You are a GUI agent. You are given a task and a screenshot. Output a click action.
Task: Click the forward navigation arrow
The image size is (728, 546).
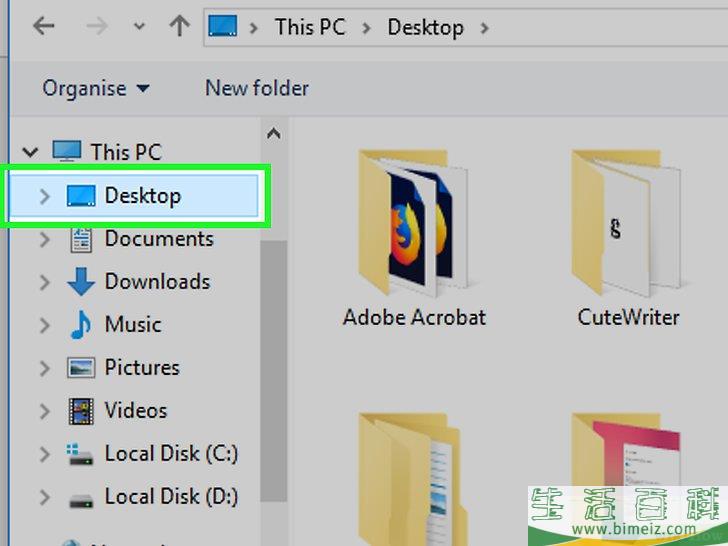click(97, 26)
